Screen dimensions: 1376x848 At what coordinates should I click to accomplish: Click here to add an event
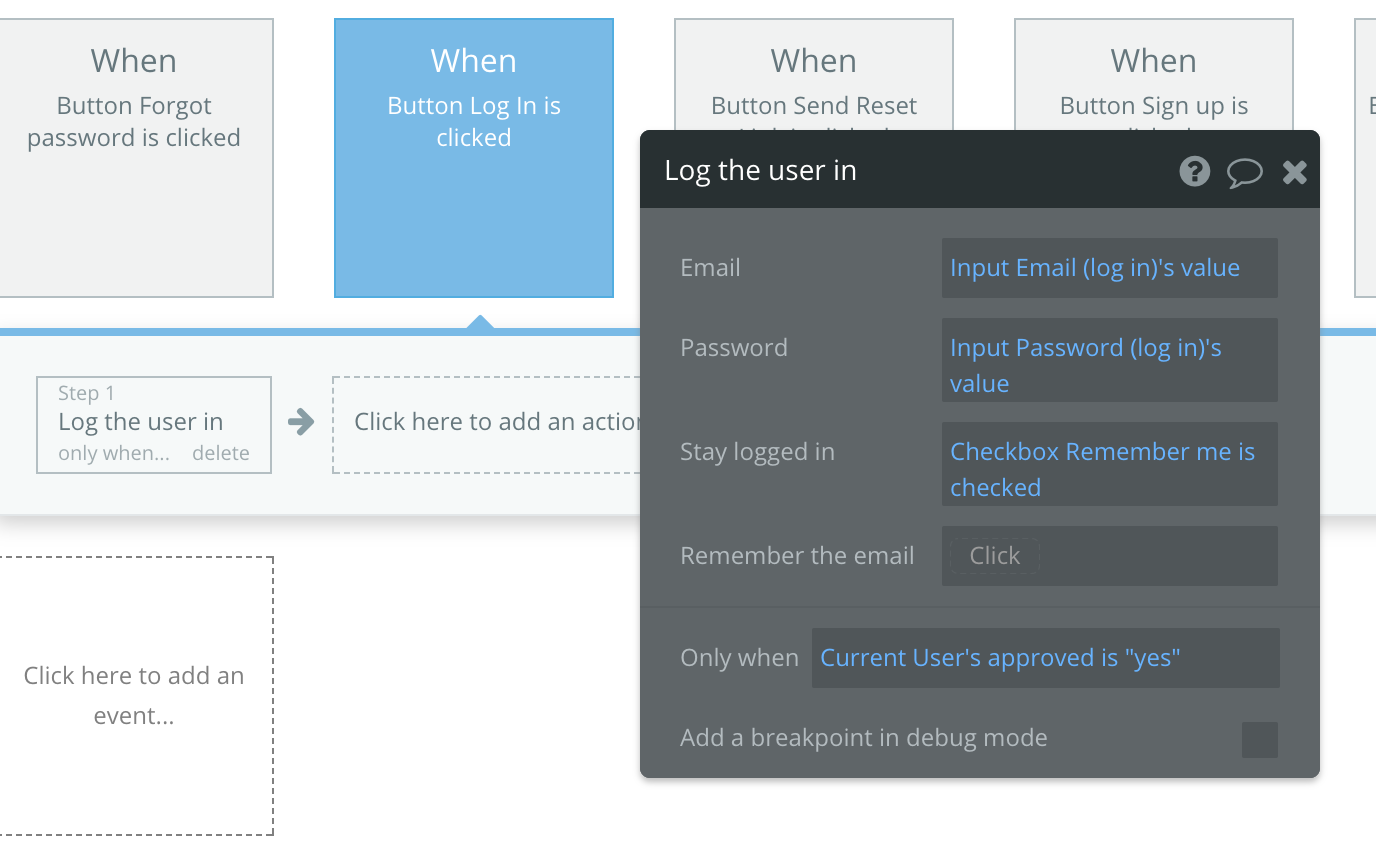click(134, 696)
